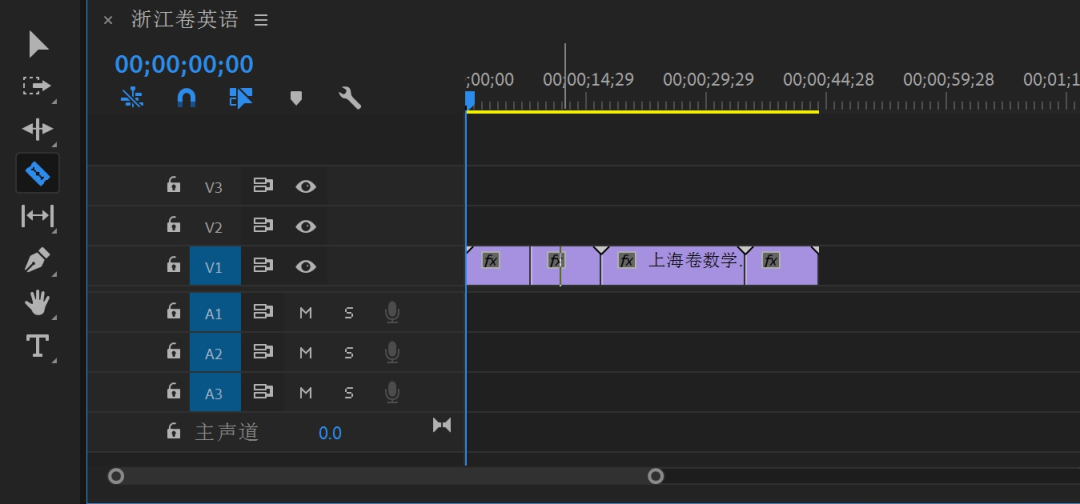Image resolution: width=1080 pixels, height=504 pixels.
Task: Choose the Ripple Edit tool
Action: click(x=37, y=129)
